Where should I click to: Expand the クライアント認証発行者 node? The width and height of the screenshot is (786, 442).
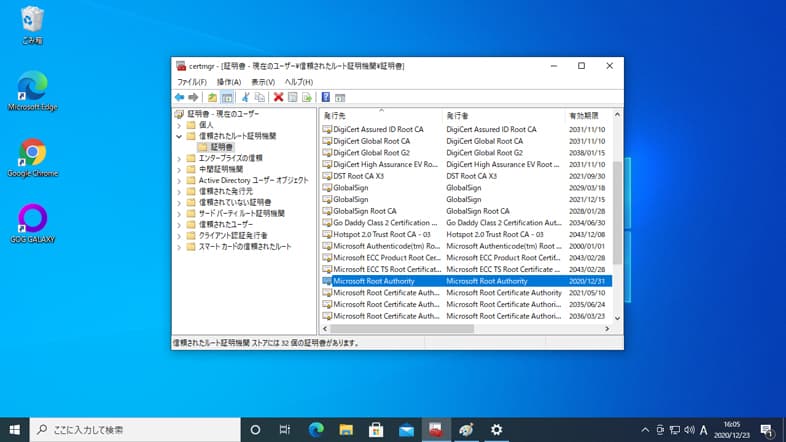pos(179,236)
